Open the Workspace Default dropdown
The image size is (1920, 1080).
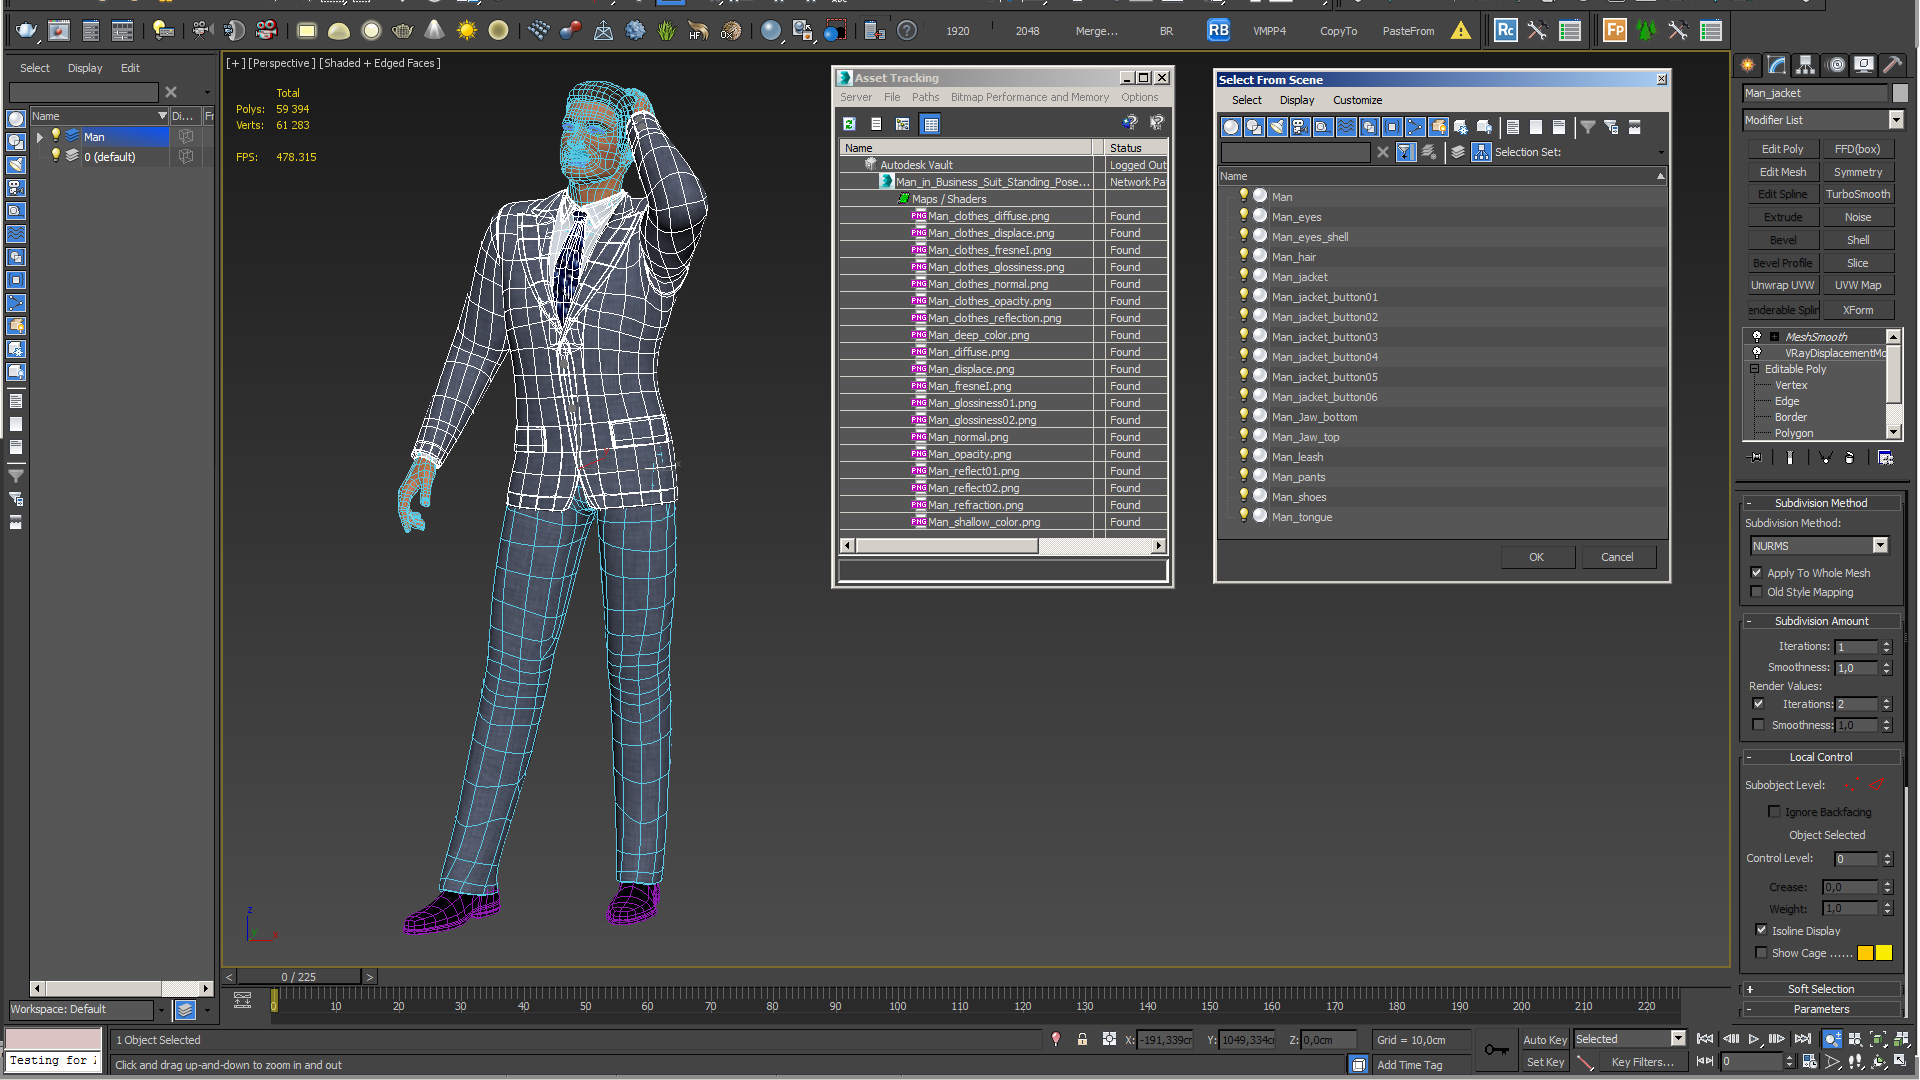161,1010
